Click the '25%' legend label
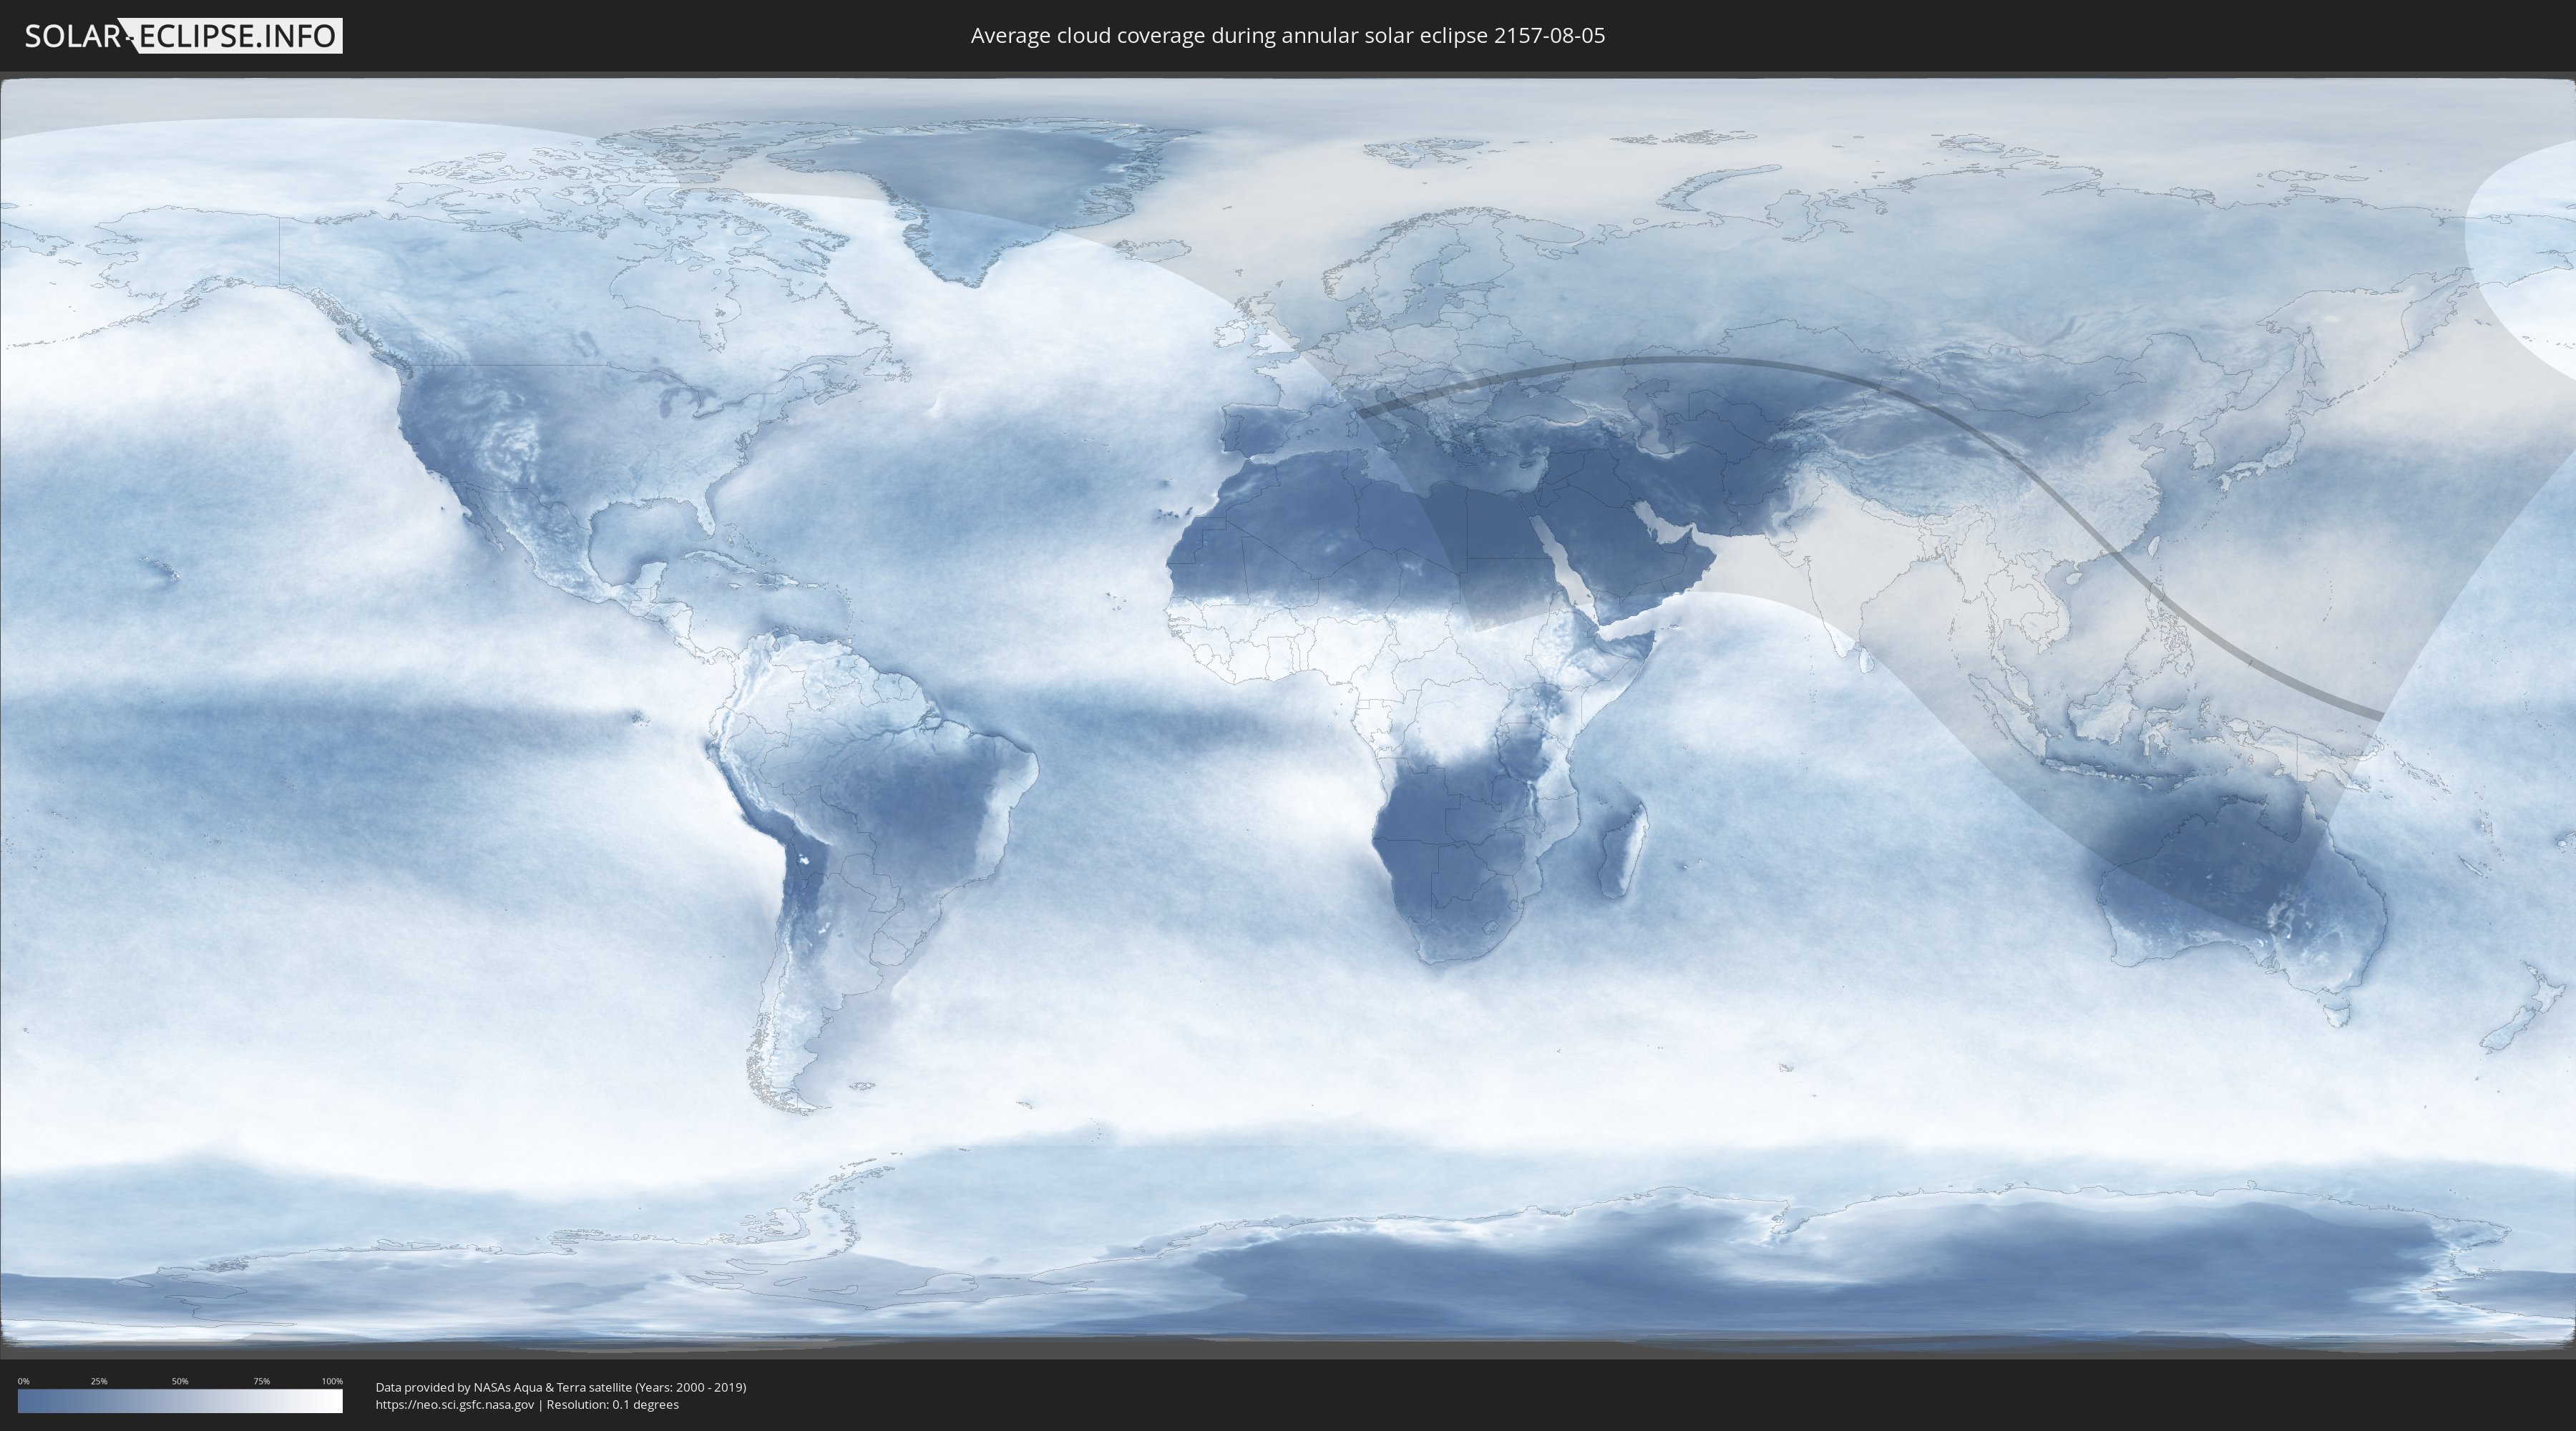 [99, 1381]
